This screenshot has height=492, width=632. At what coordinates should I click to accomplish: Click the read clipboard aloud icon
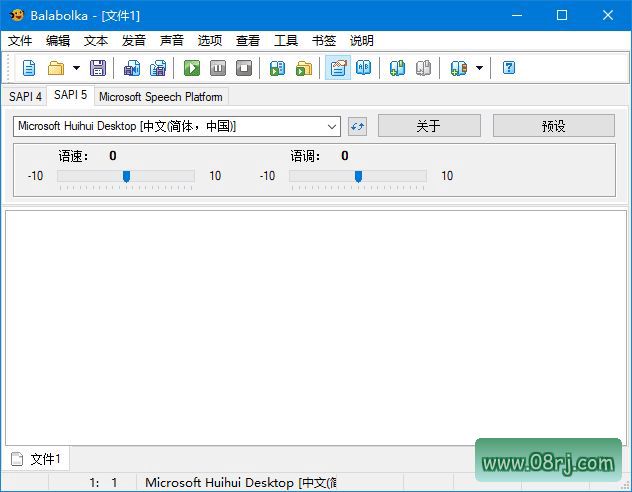[277, 68]
